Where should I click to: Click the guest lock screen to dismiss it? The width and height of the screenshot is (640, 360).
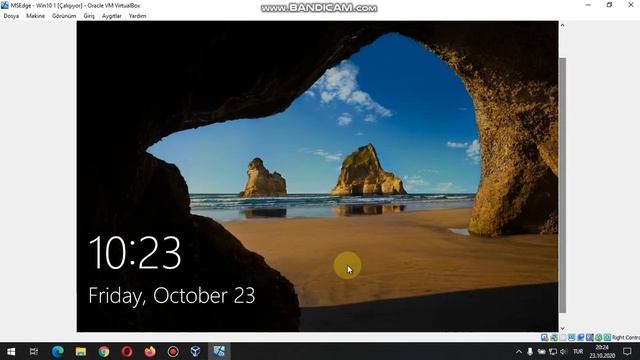coord(317,176)
